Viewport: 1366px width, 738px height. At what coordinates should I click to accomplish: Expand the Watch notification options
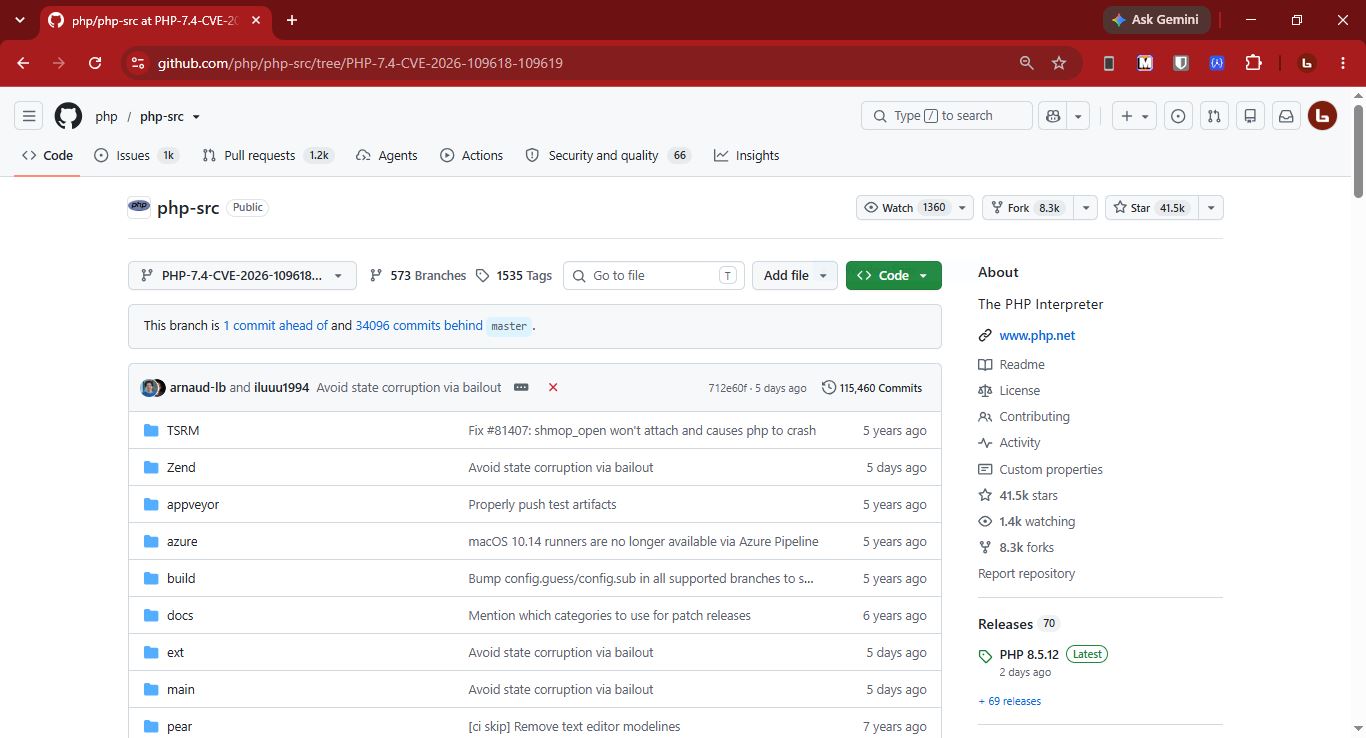pos(915,208)
